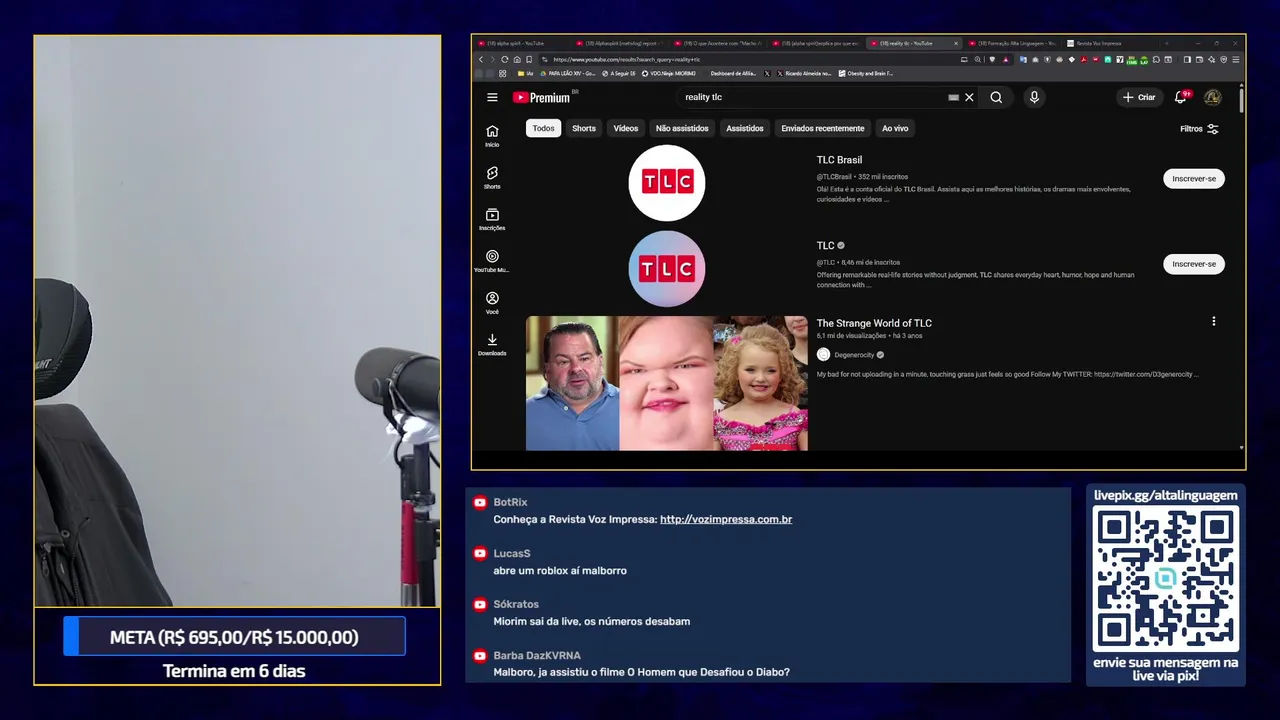Select the Ao vivo filter chip
Screen dimensions: 1280x720
coord(895,128)
